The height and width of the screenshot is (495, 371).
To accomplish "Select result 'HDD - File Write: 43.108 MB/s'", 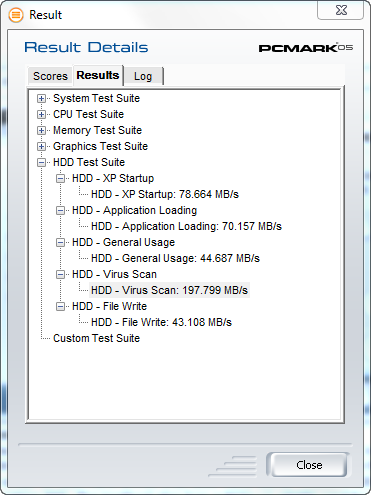I will click(161, 322).
